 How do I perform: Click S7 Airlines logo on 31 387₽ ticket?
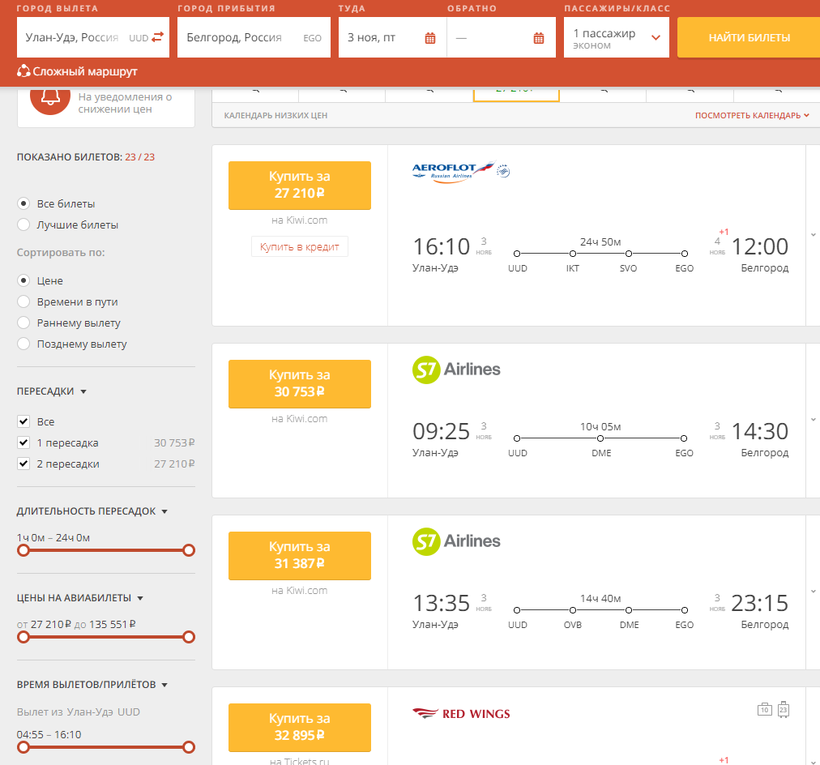click(456, 541)
